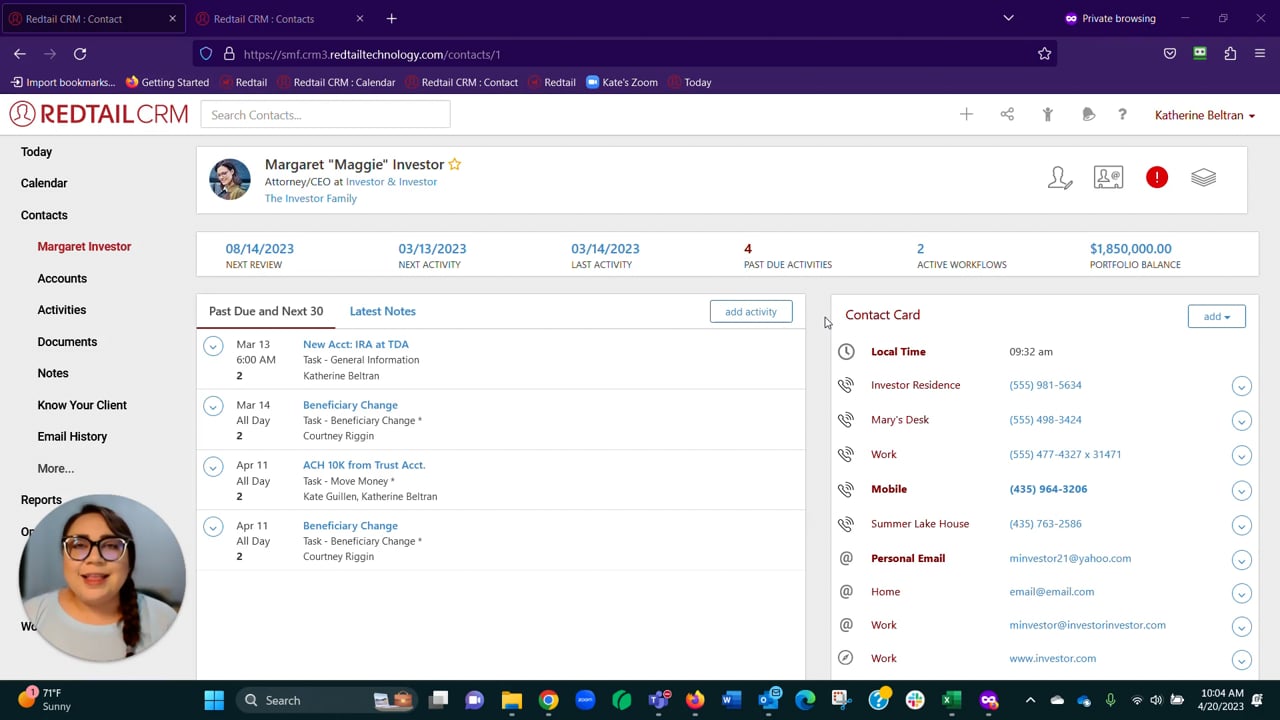This screenshot has width=1280, height=720.
Task: Edit the contact using the pencil-person icon
Action: pyautogui.click(x=1059, y=177)
